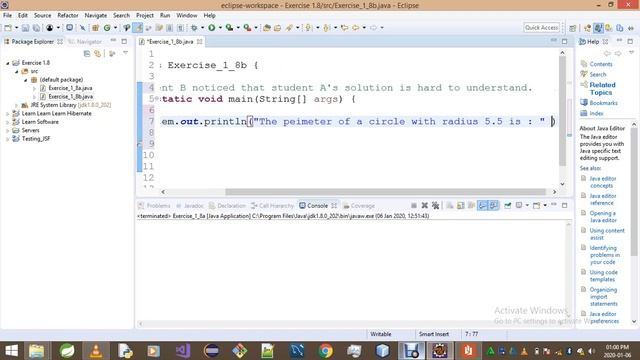Open Chrome from the Windows taskbar
The height and width of the screenshot is (360, 640).
click(325, 351)
